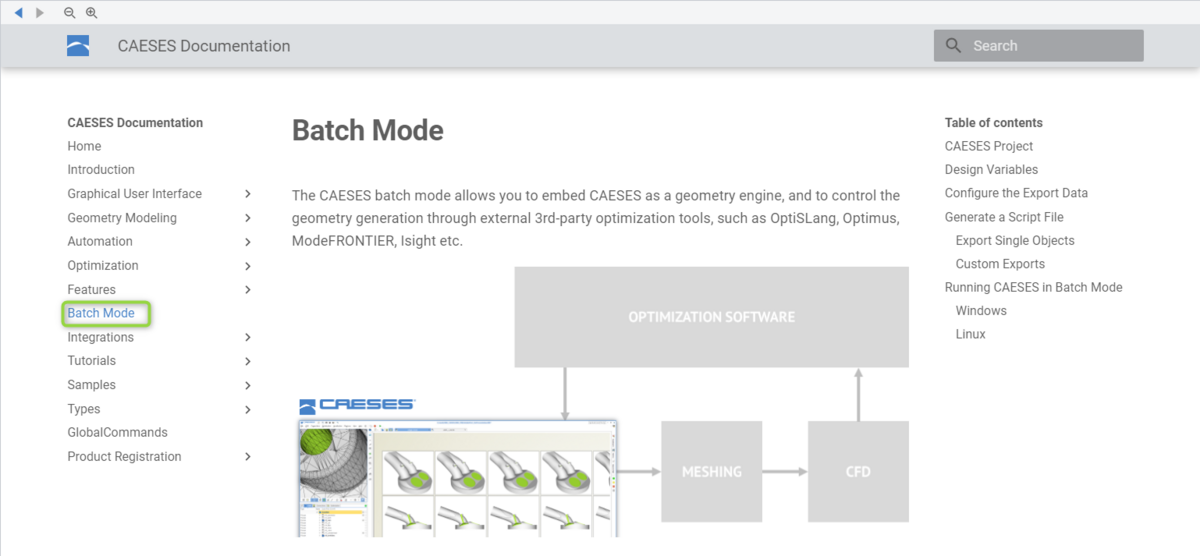This screenshot has width=1200, height=556.
Task: Open CAESES Documentation header title
Action: coord(204,46)
